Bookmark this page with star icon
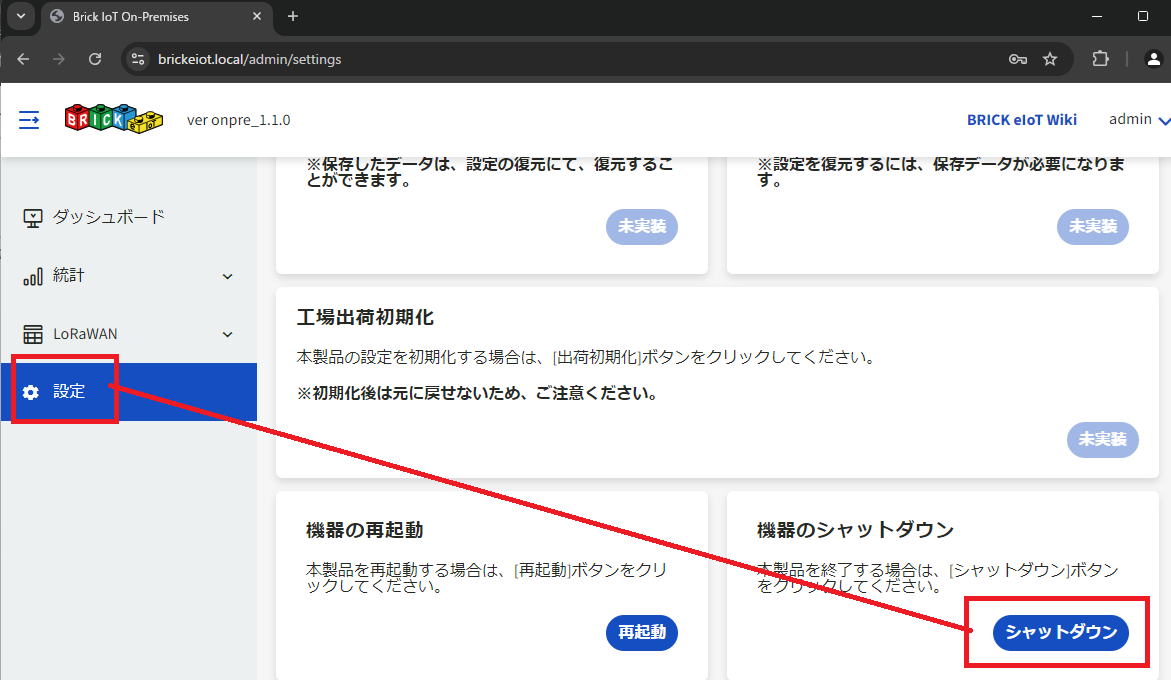Image resolution: width=1171 pixels, height=680 pixels. (1050, 59)
